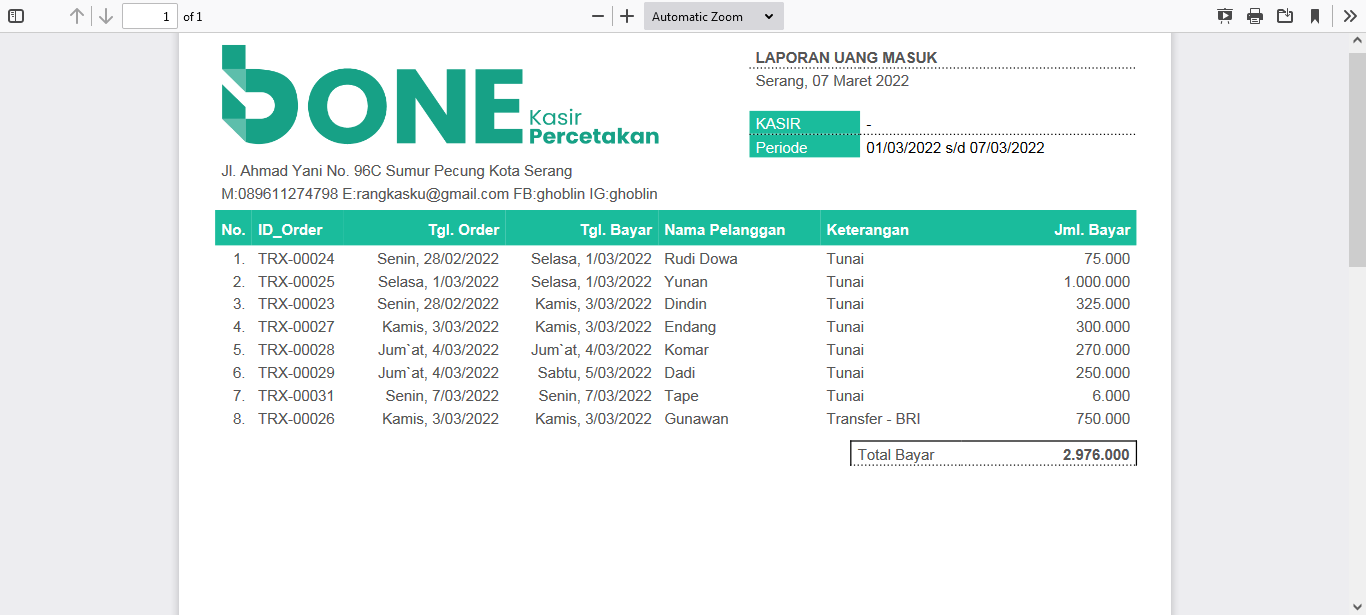Click order ID TRX-00026
1366x615 pixels.
pyautogui.click(x=296, y=419)
